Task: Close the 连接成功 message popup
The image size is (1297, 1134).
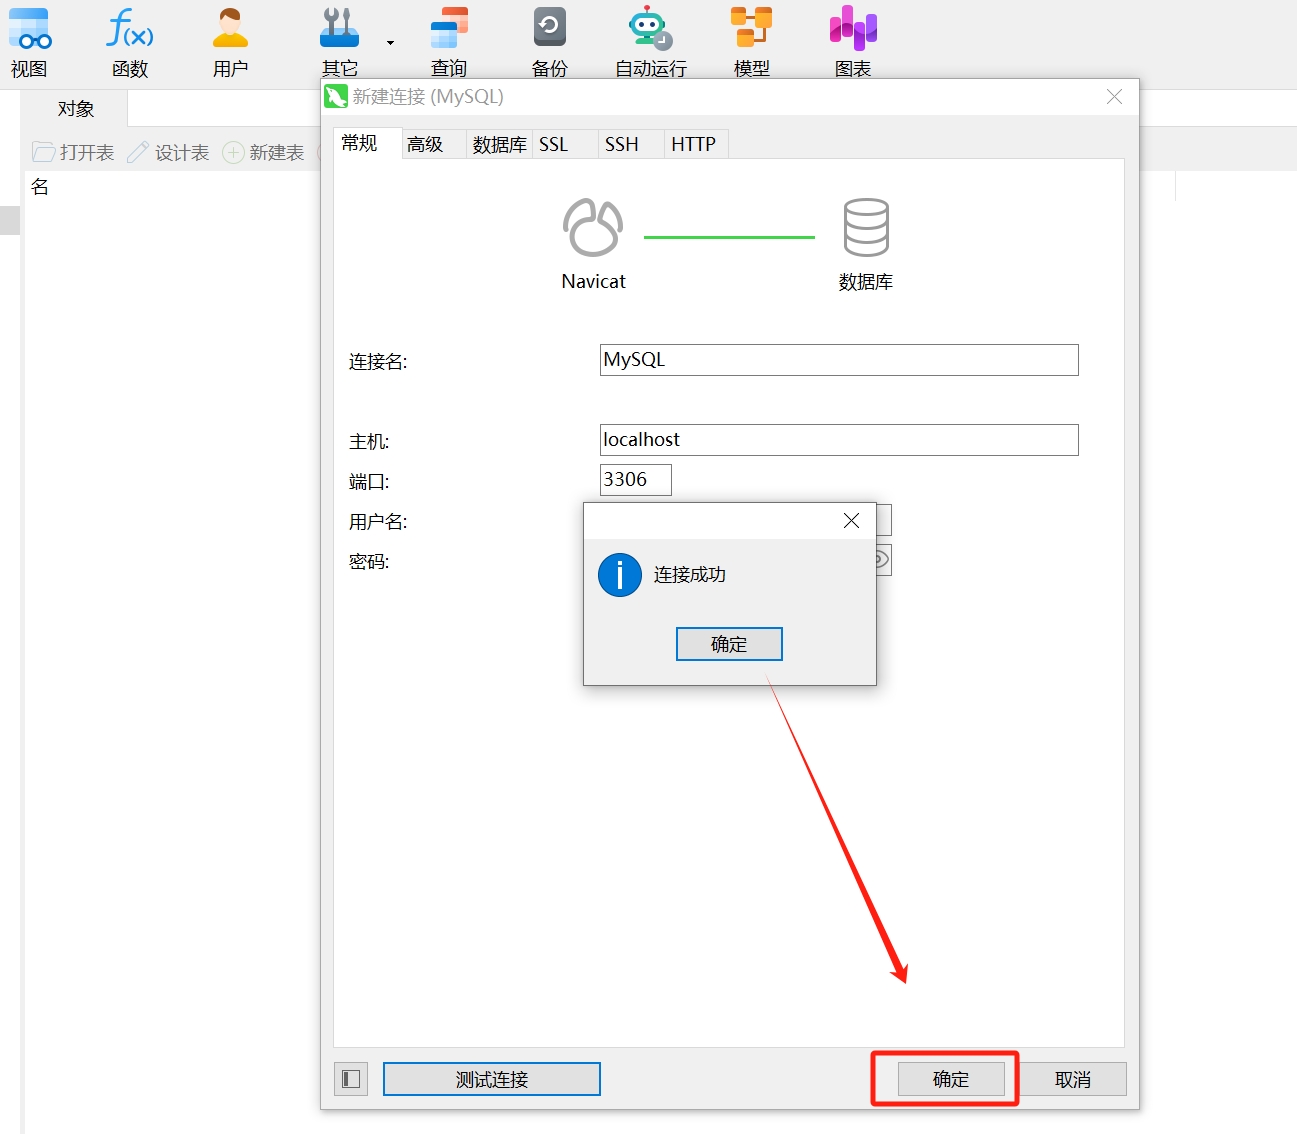Action: (x=851, y=521)
